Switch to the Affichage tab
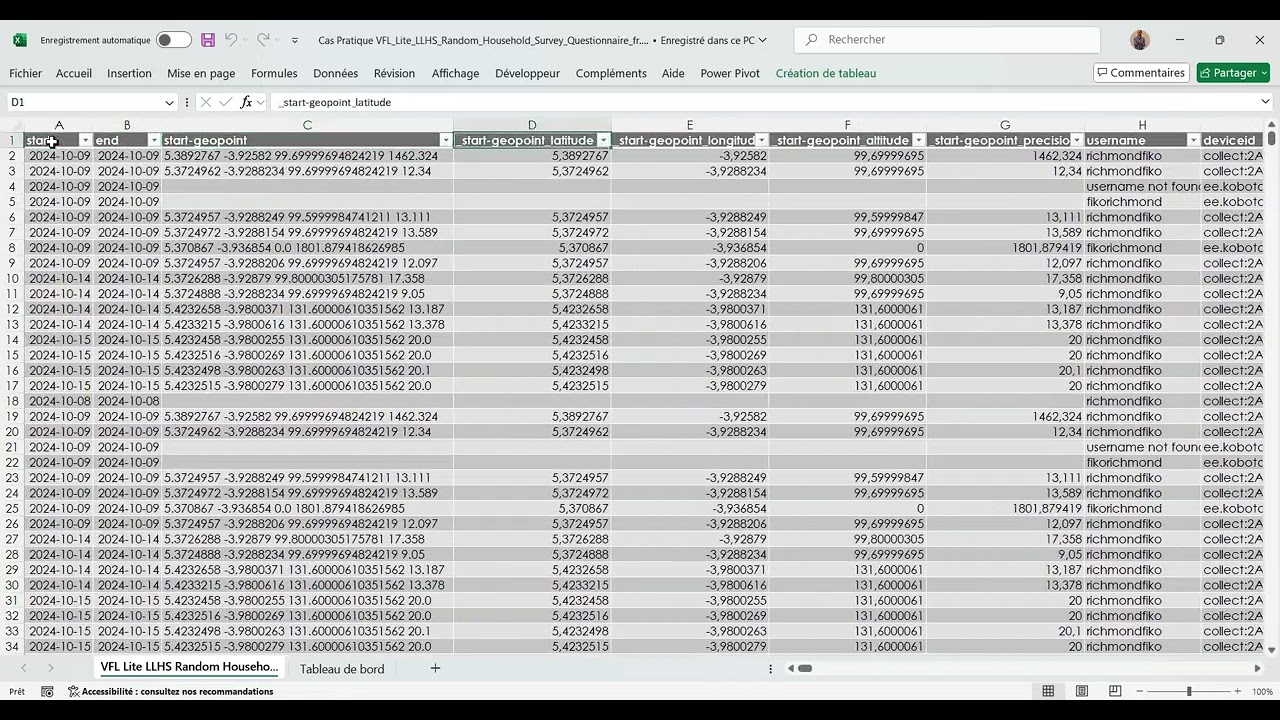Image resolution: width=1280 pixels, height=720 pixels. pyautogui.click(x=455, y=73)
